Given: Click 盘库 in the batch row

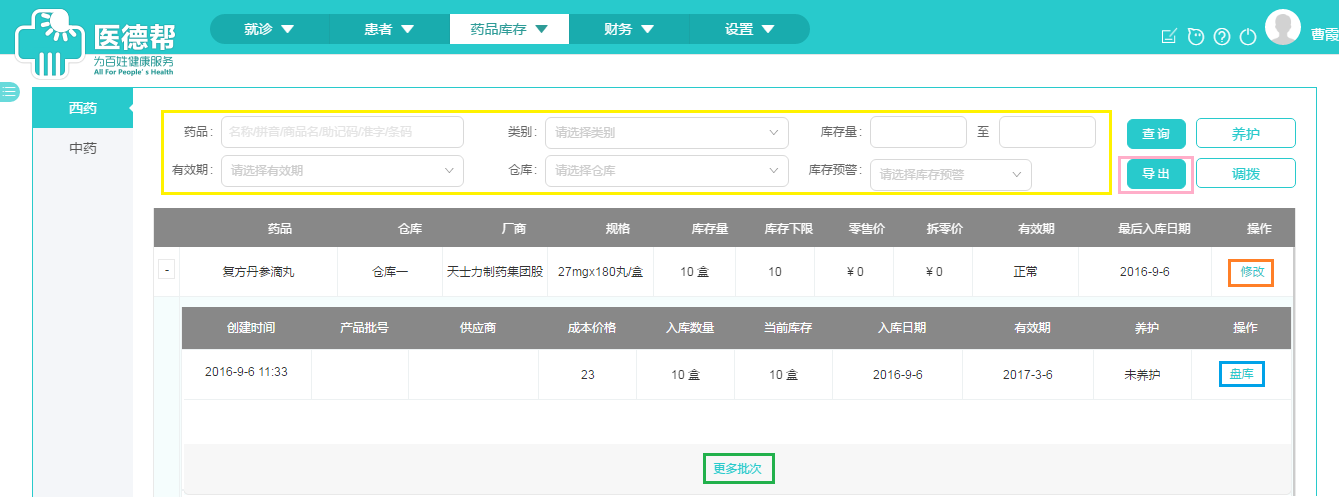Looking at the screenshot, I should pos(1242,374).
